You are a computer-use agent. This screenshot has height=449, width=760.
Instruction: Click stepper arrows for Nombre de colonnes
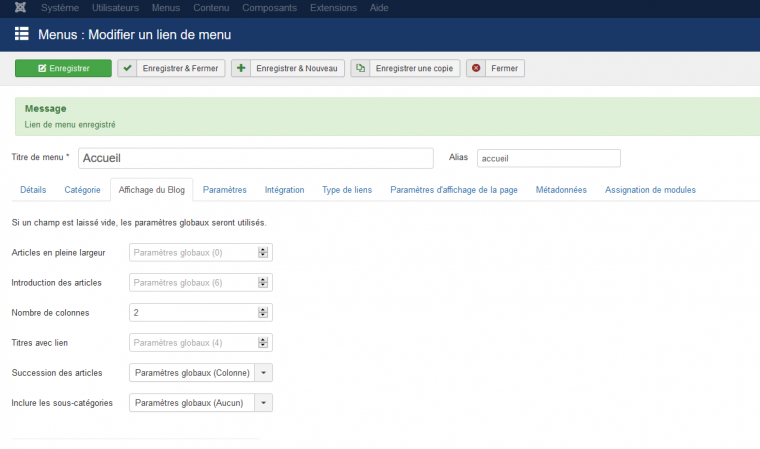pos(263,312)
